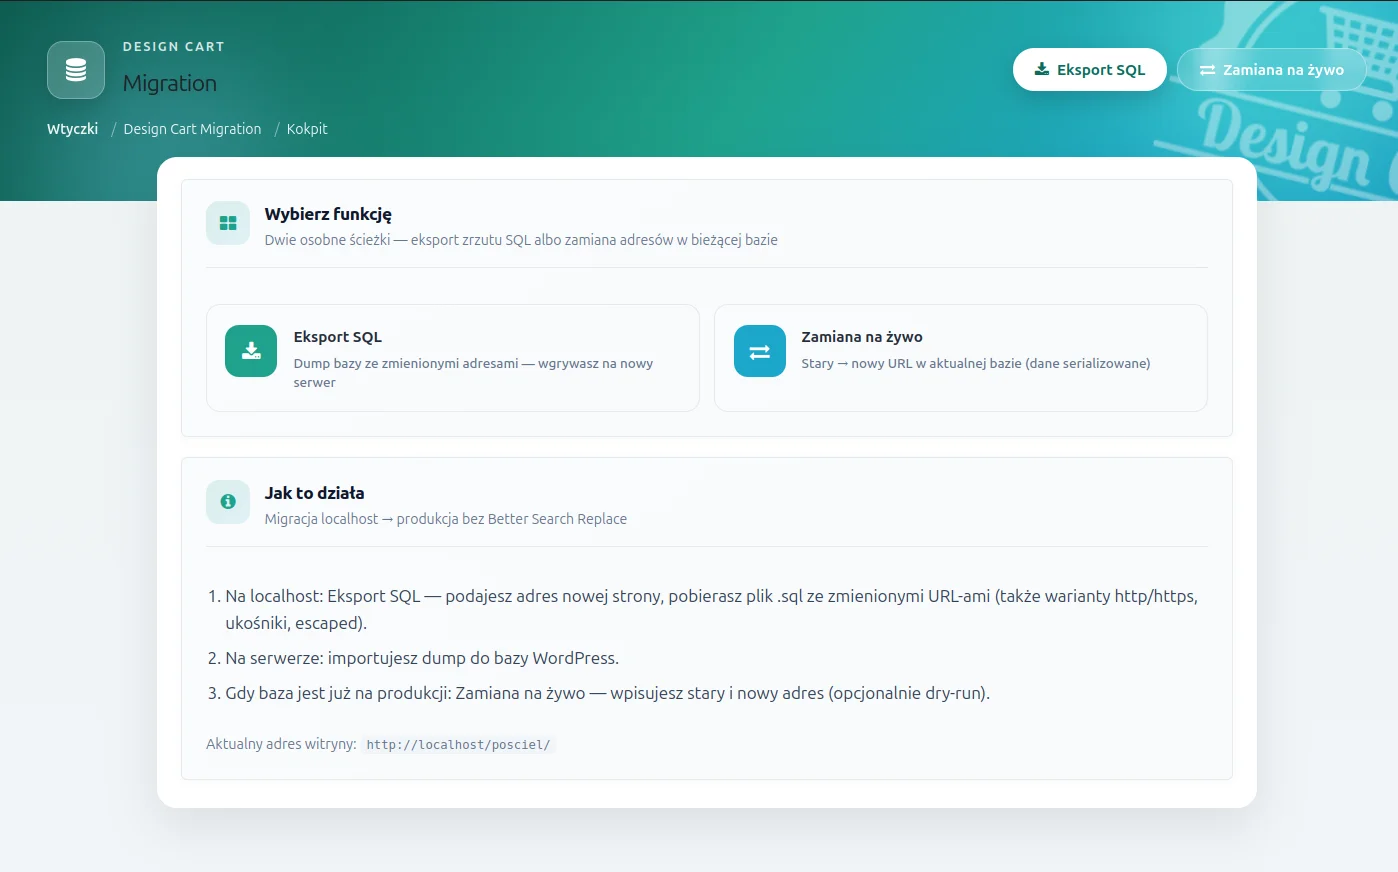Click the description 'Stary → nowy URL w aktualnej bazie'

tap(976, 363)
